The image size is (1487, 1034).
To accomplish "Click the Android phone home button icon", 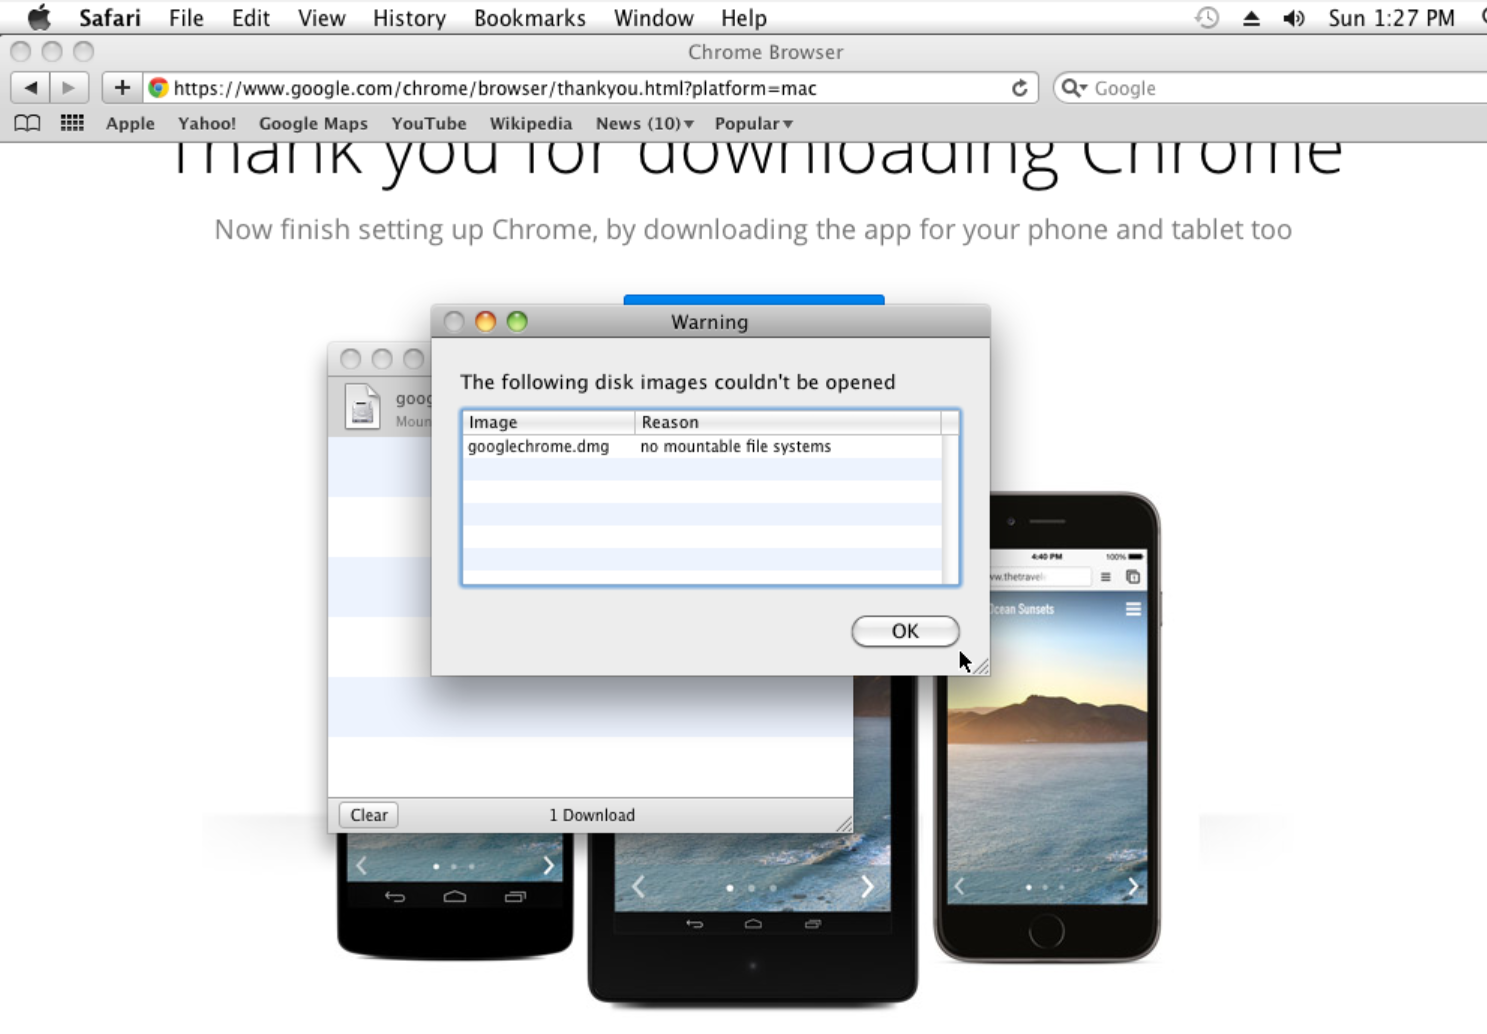I will [455, 897].
